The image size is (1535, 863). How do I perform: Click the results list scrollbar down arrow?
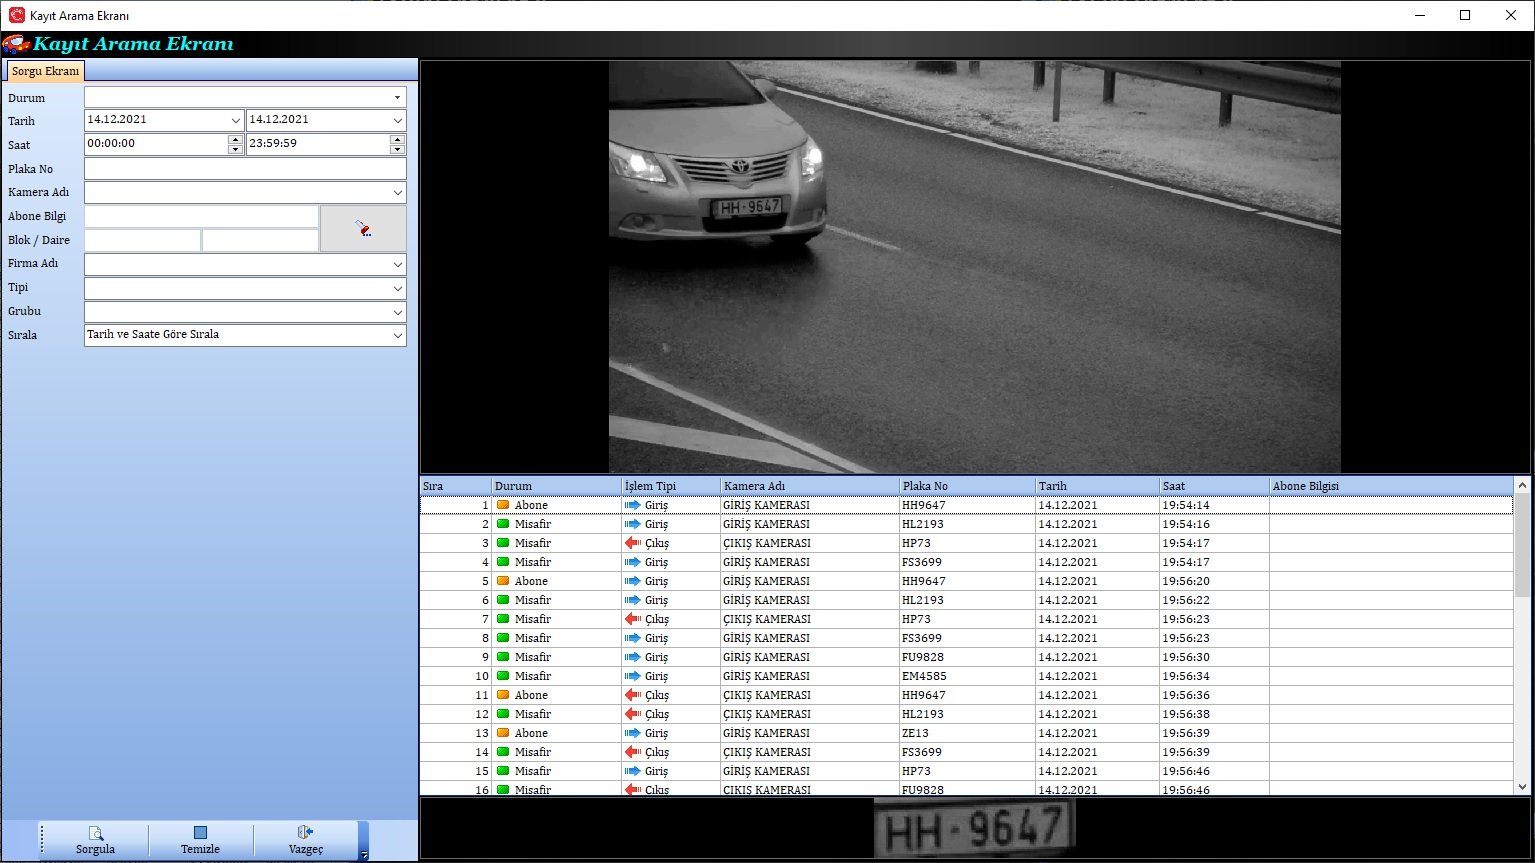[1522, 787]
